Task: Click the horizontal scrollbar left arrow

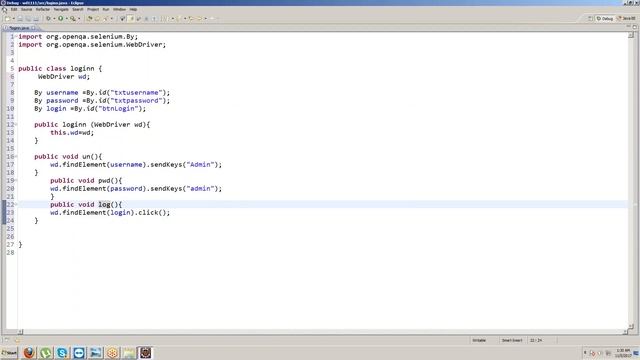Action: click(x=20, y=332)
